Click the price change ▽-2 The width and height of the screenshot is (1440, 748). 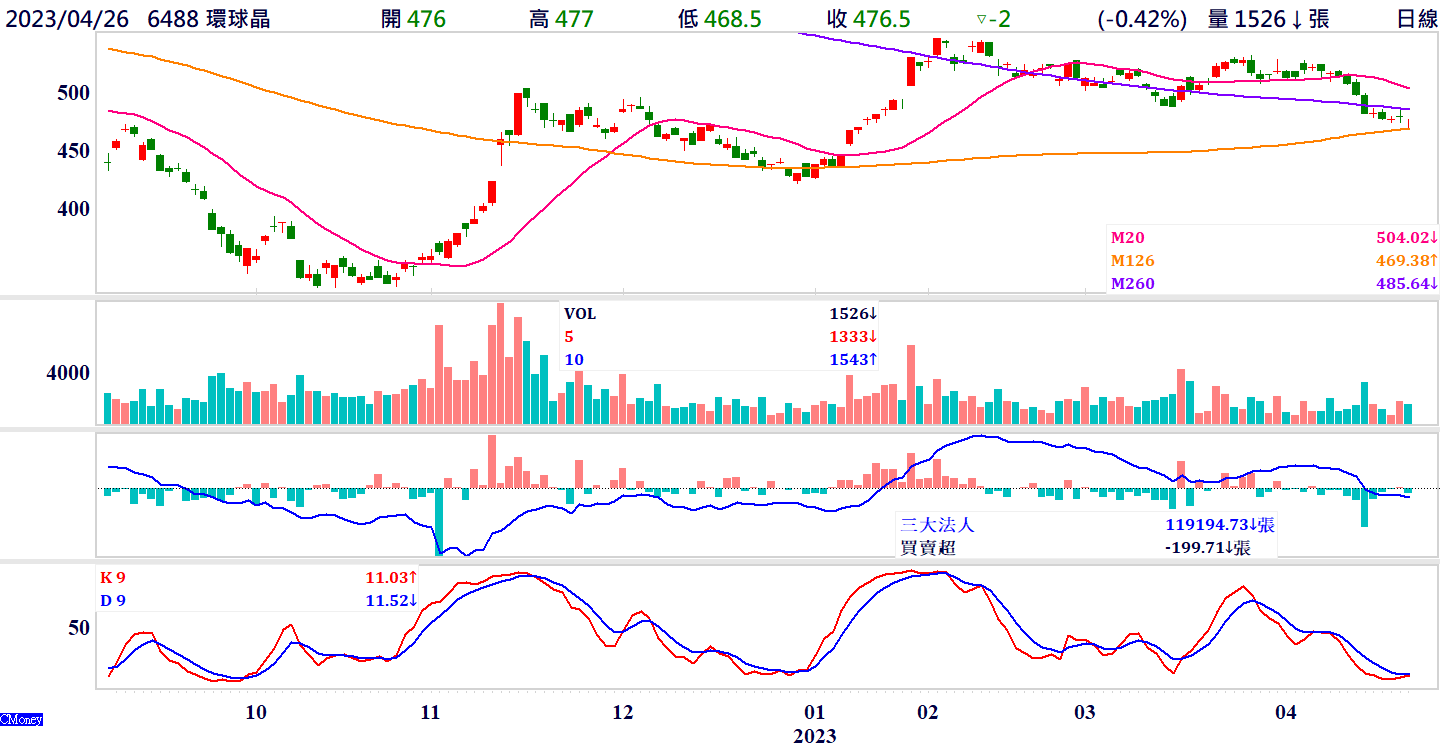pos(995,19)
